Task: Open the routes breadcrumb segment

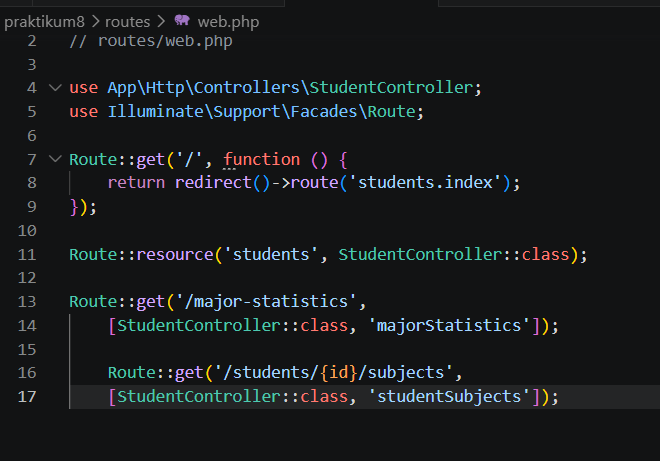Action: pyautogui.click(x=128, y=21)
